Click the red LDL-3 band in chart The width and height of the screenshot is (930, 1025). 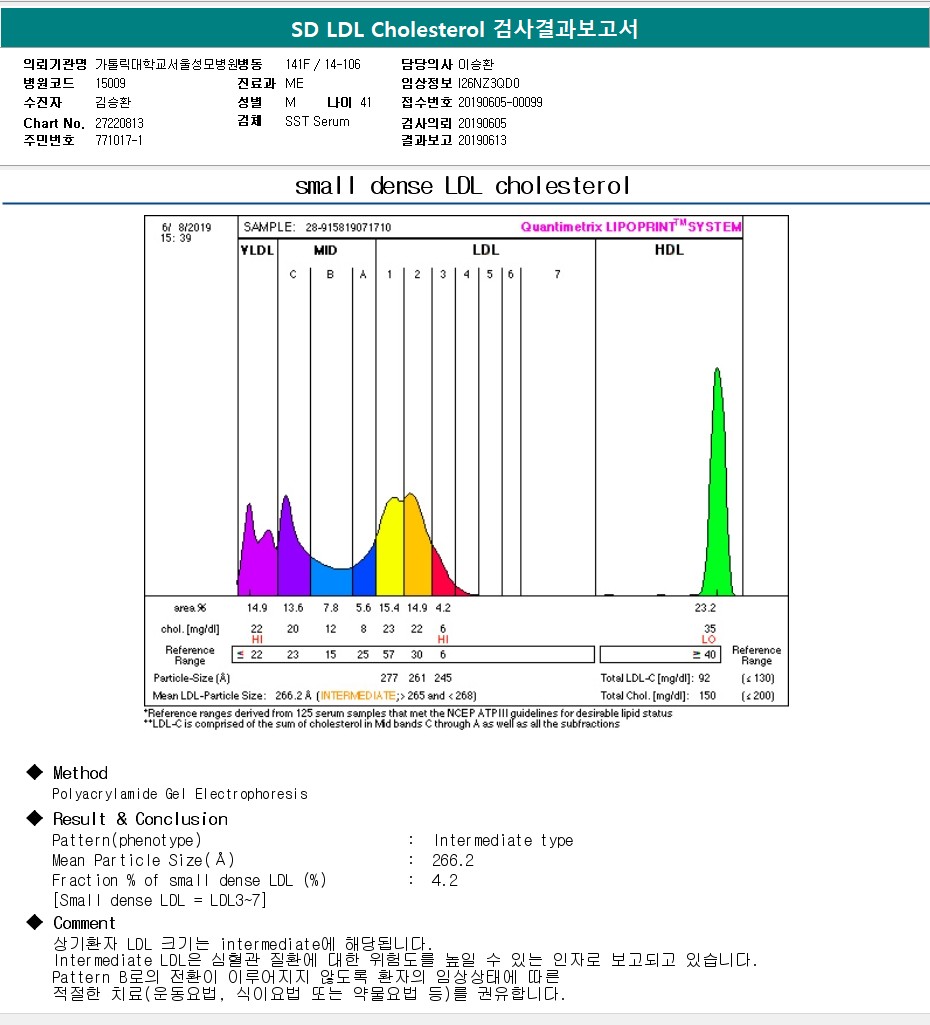tap(442, 575)
